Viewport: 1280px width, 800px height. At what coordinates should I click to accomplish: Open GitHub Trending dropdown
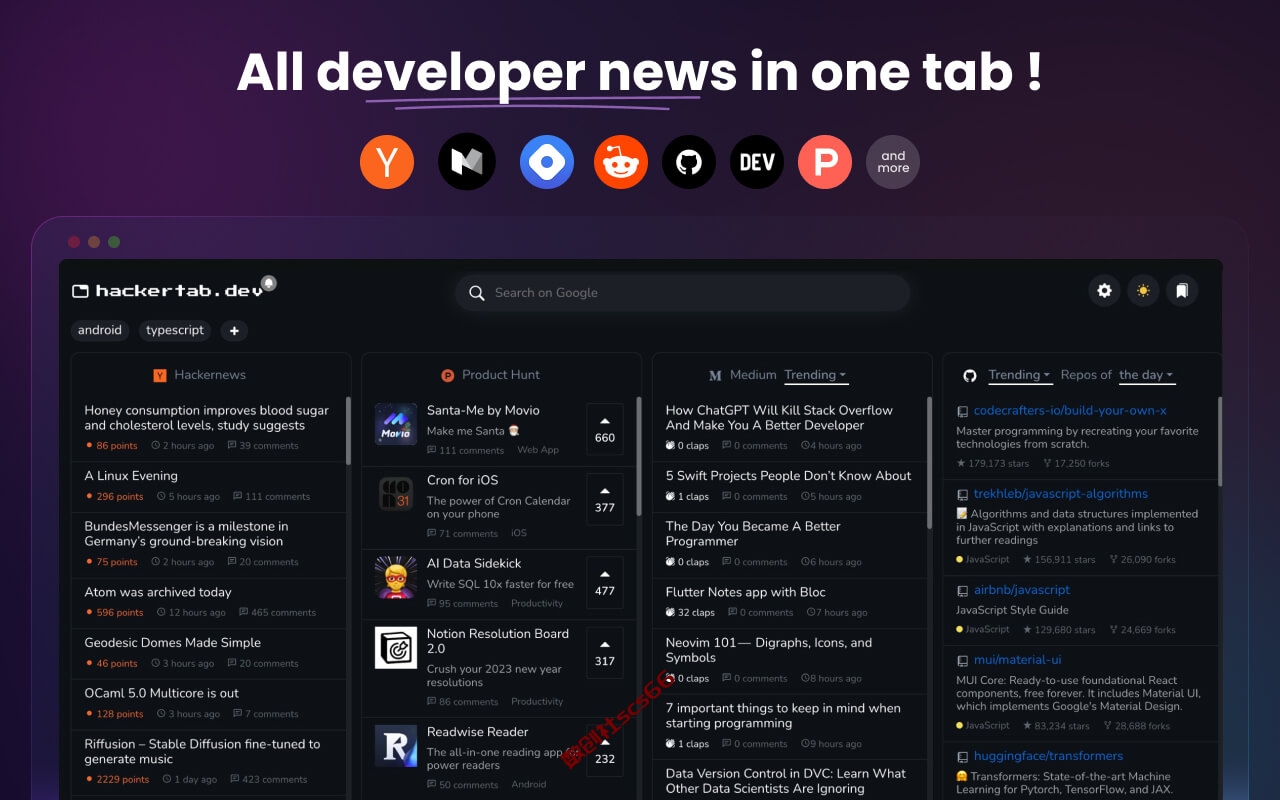click(1019, 375)
